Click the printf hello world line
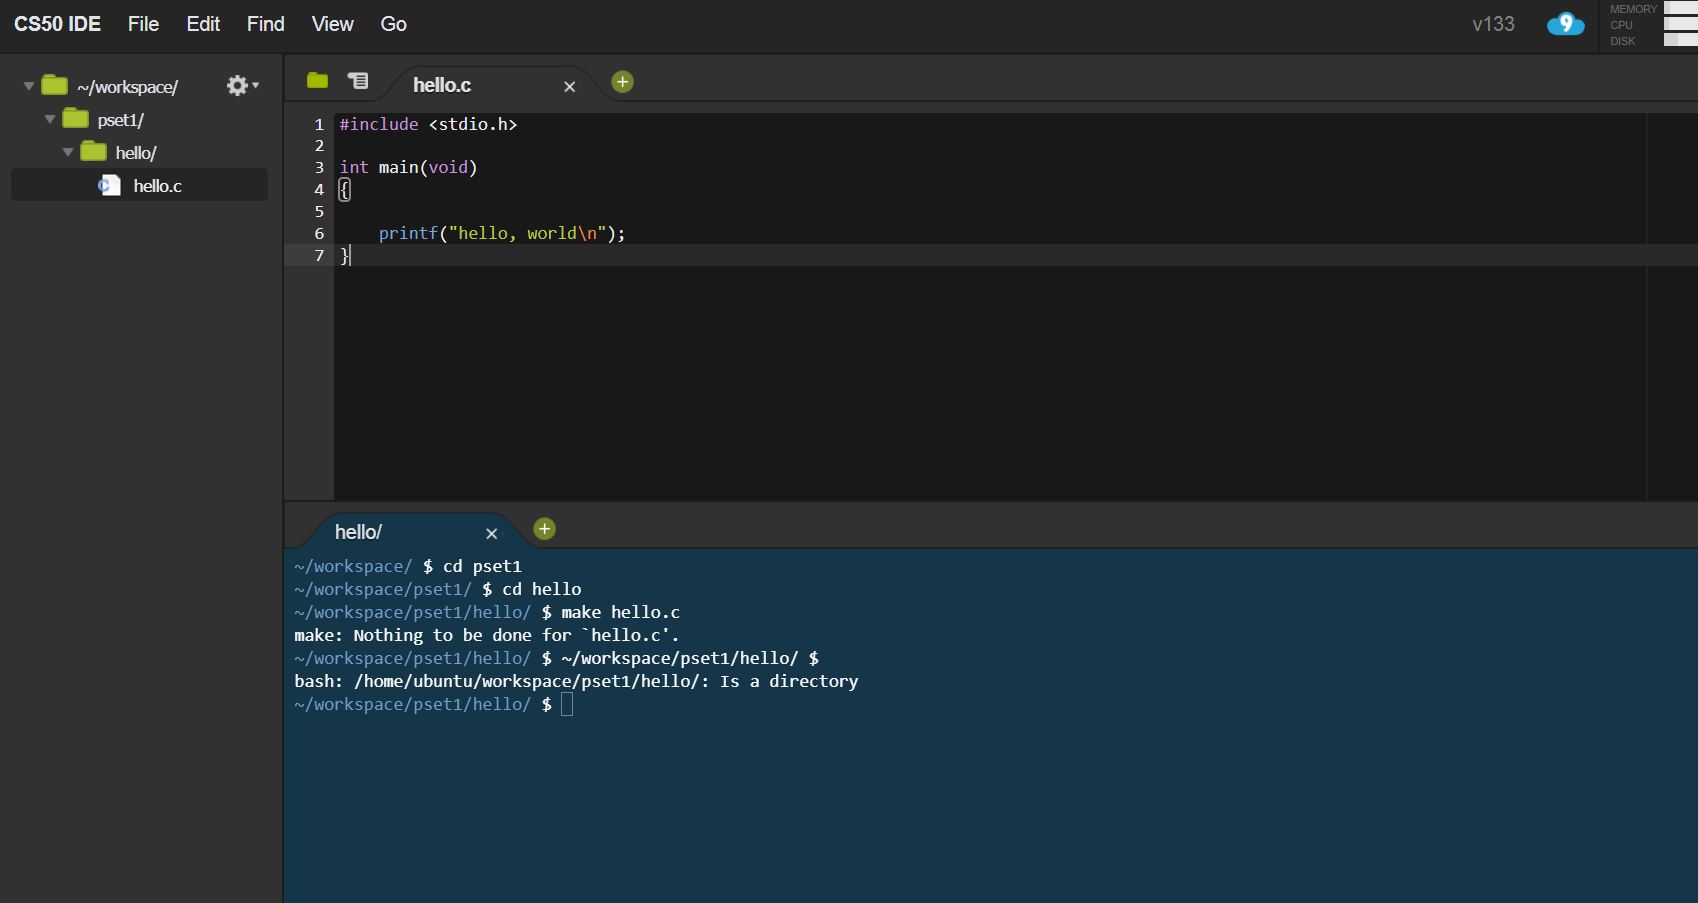The image size is (1698, 903). 502,233
